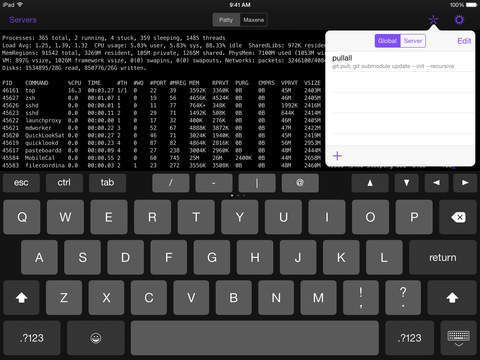
Task: Tap the V key
Action: (x=191, y=298)
